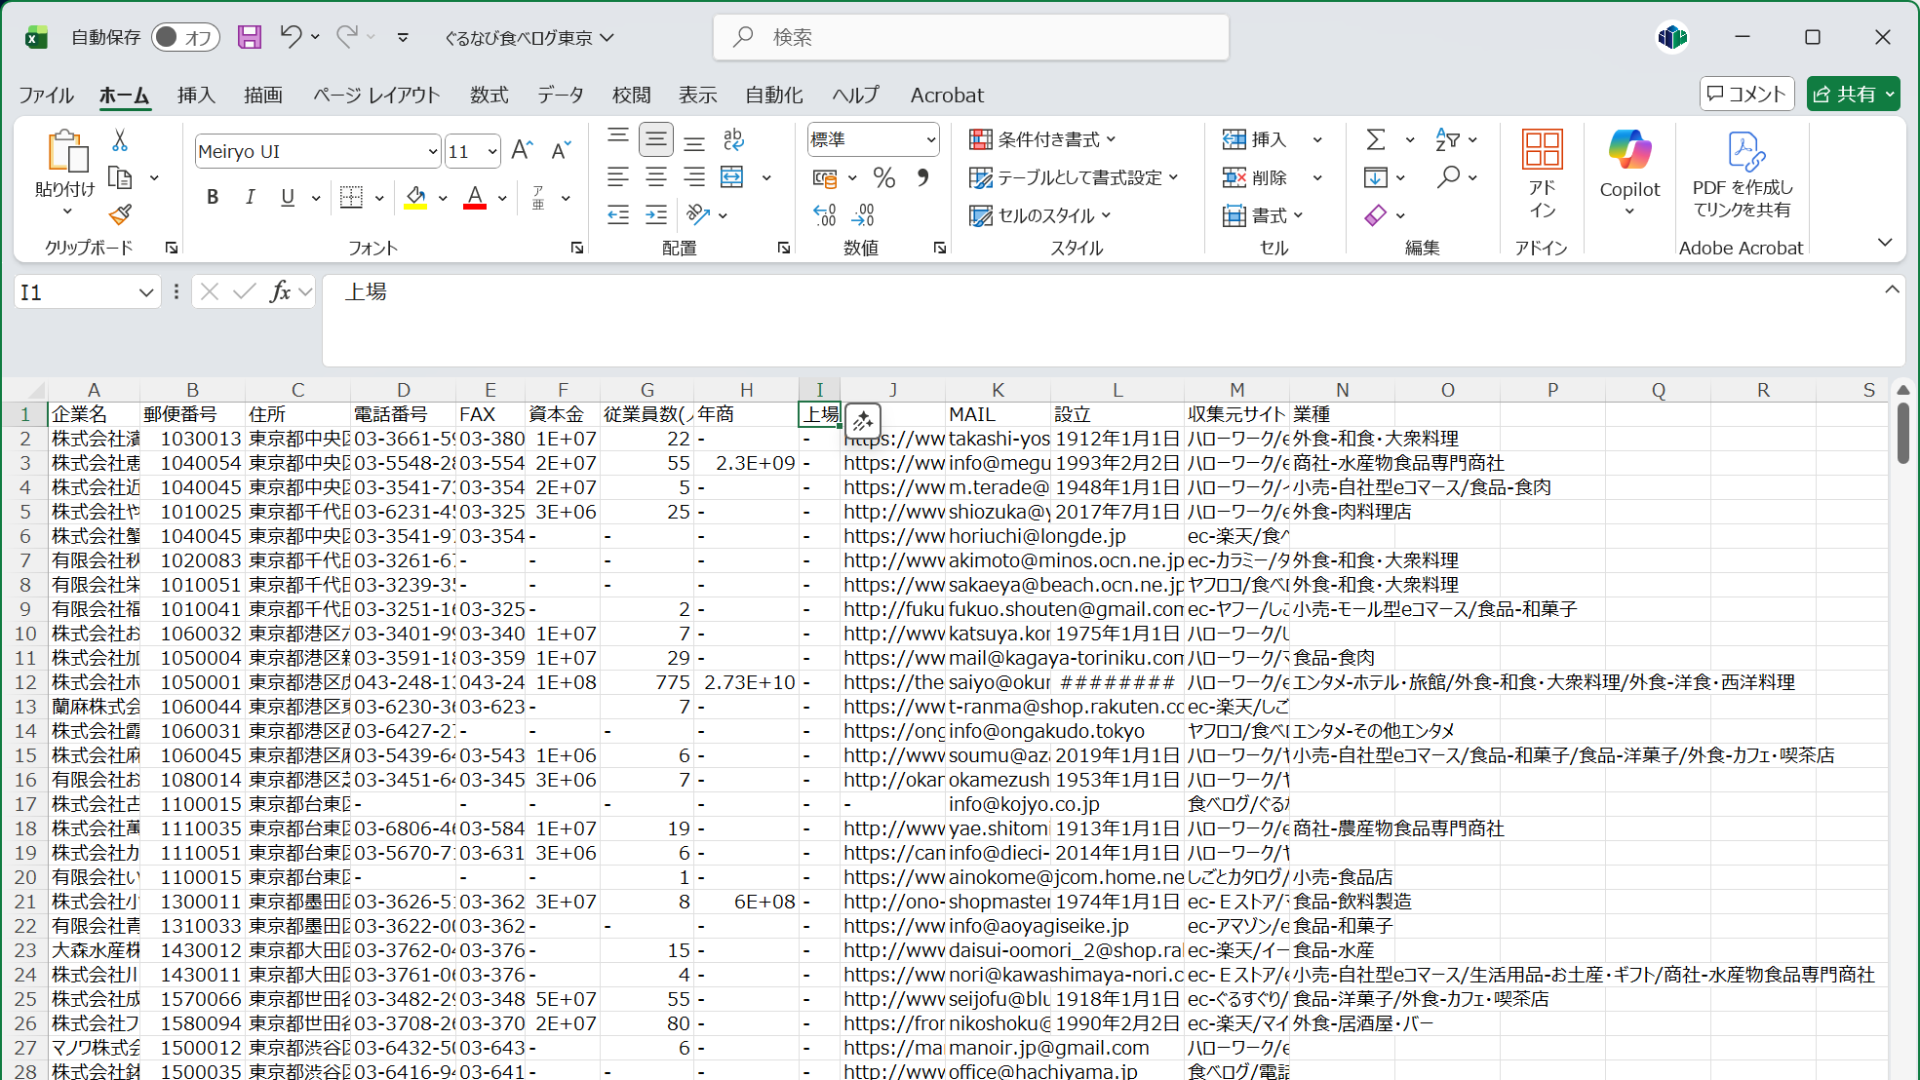
Task: Click the Save icon in title bar
Action: pyautogui.click(x=249, y=38)
